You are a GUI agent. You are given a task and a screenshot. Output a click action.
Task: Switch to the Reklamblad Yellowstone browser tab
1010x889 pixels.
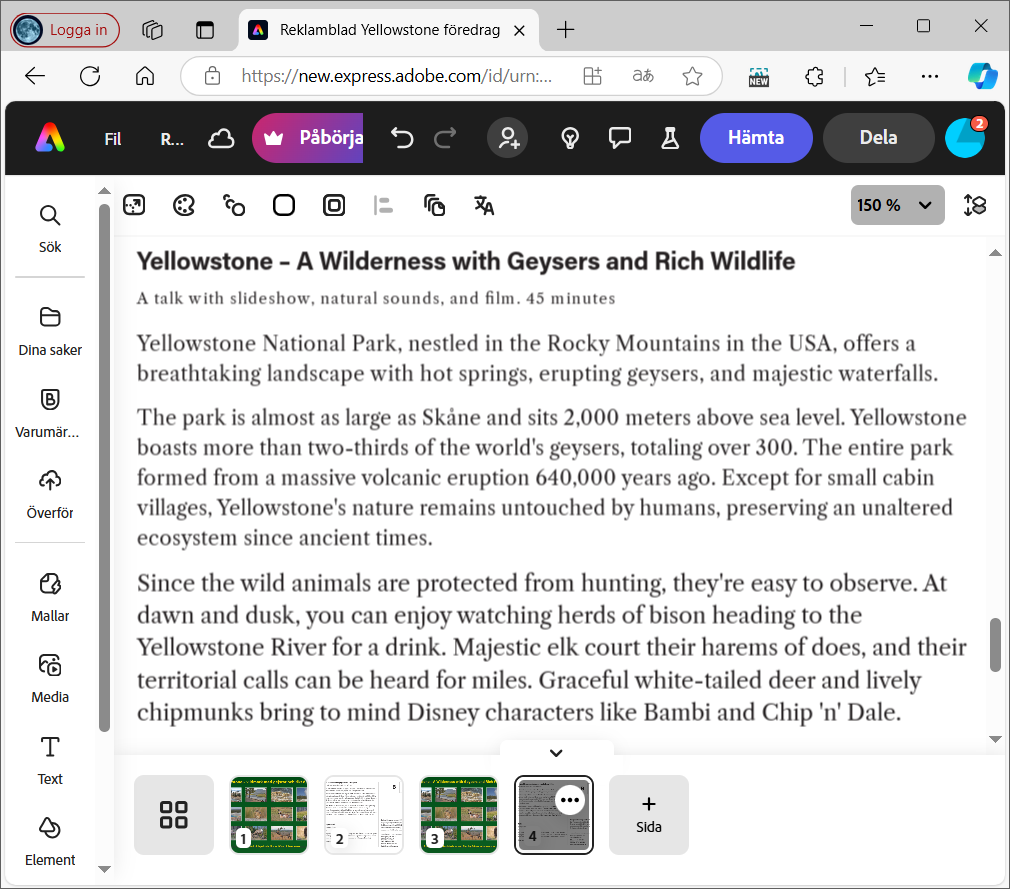pos(388,30)
